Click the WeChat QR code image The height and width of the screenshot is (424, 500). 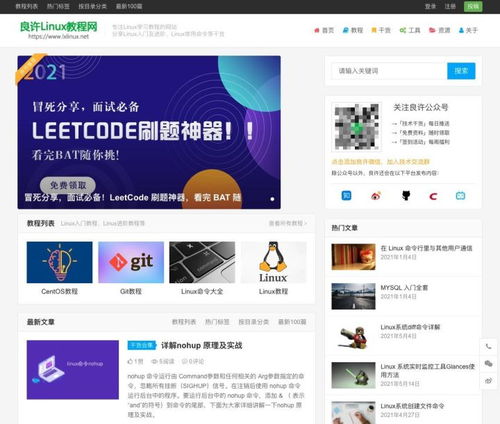click(357, 127)
